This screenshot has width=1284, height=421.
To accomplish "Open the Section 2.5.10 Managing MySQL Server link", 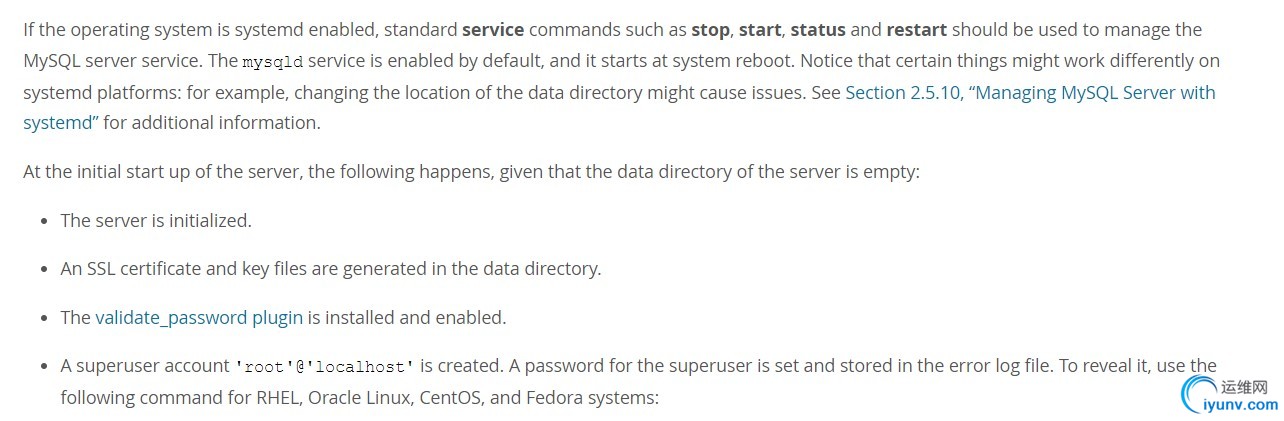I will [x=1030, y=92].
